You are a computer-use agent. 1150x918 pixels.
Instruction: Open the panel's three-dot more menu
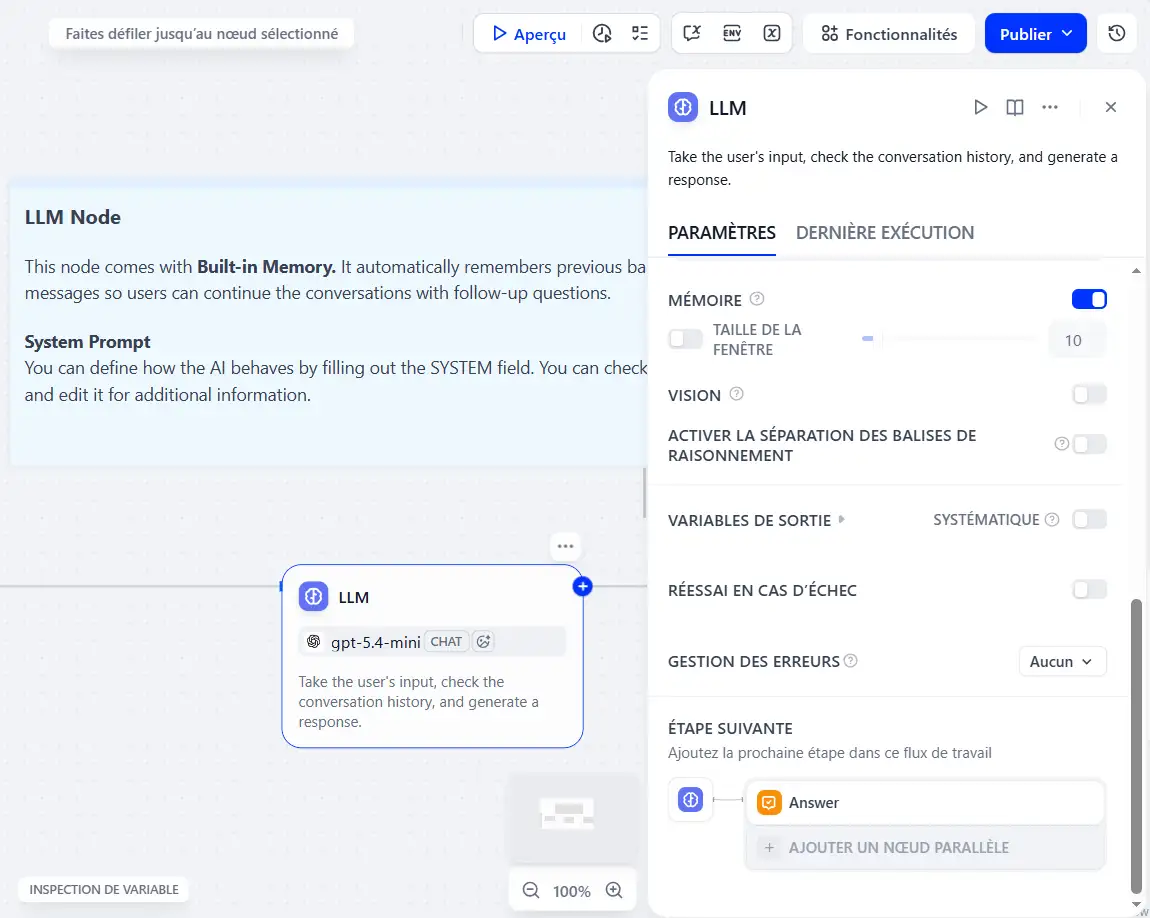point(1050,107)
